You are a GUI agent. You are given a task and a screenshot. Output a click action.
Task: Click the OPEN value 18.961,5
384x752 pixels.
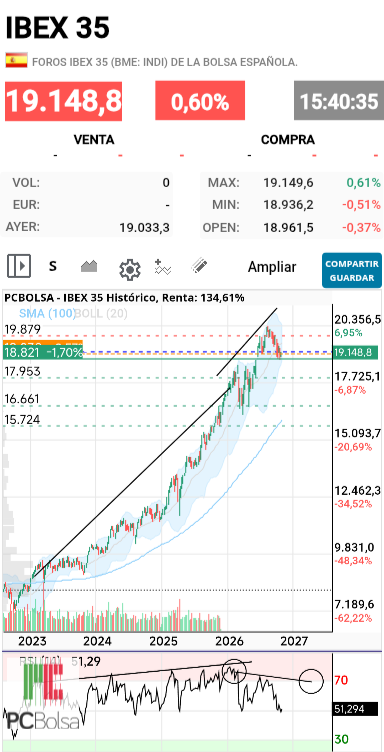(x=288, y=227)
